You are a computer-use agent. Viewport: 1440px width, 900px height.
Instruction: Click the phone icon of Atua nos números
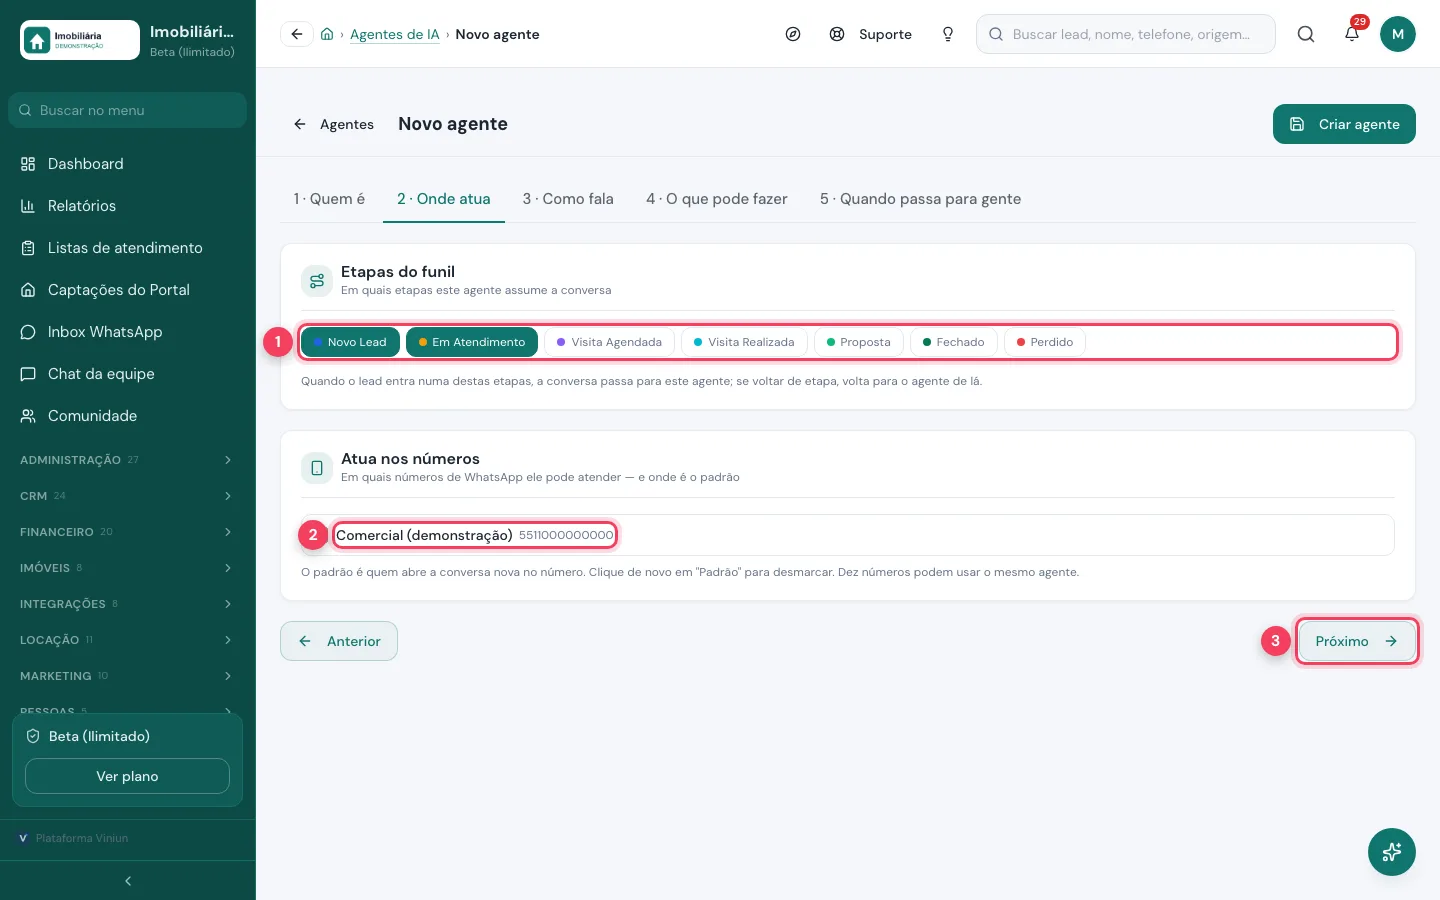tap(317, 468)
